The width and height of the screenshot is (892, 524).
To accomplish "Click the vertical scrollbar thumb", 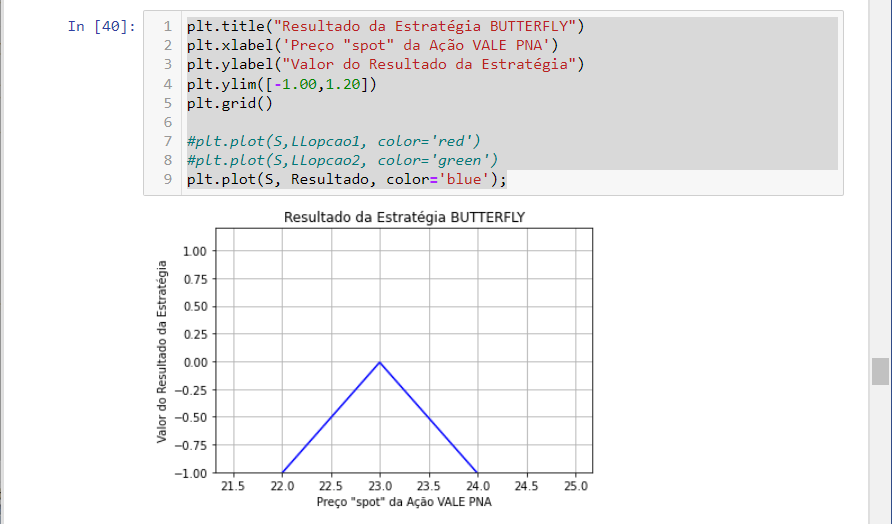I will pyautogui.click(x=880, y=371).
